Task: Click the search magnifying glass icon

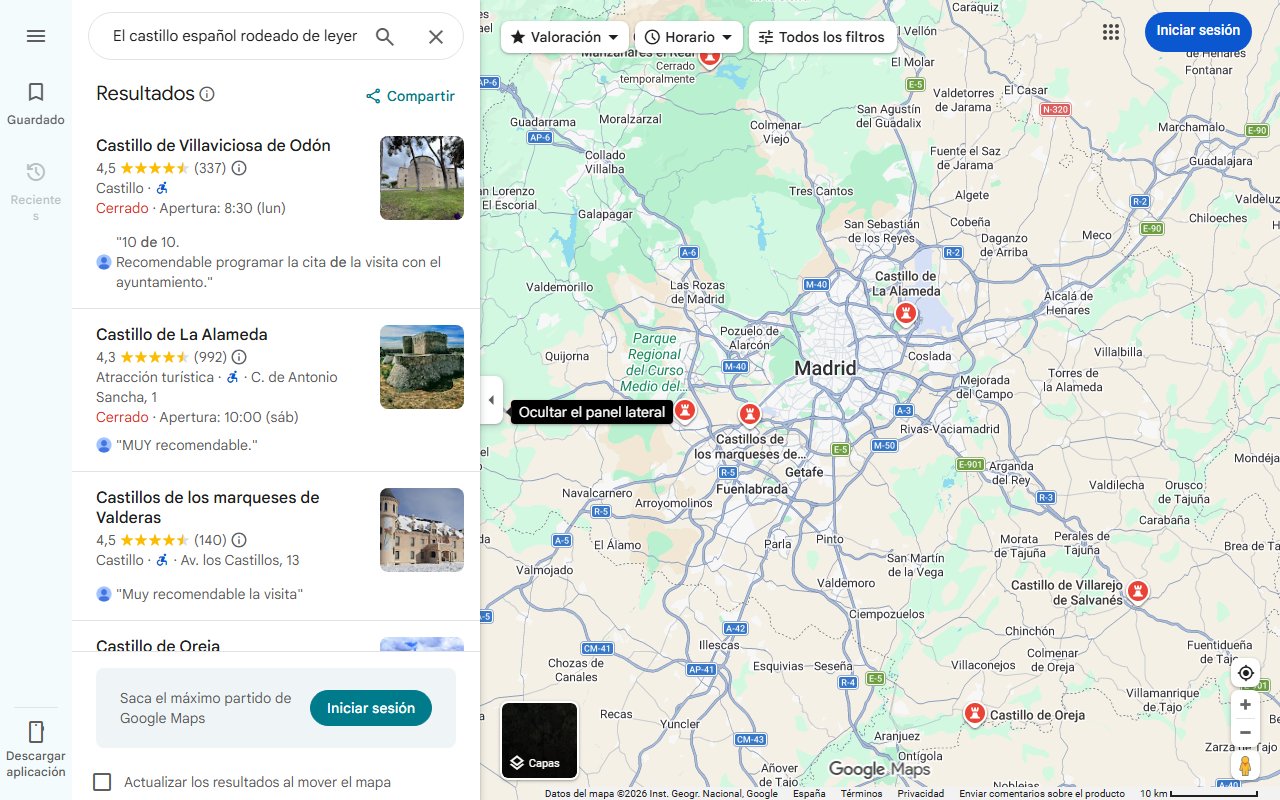Action: (385, 36)
